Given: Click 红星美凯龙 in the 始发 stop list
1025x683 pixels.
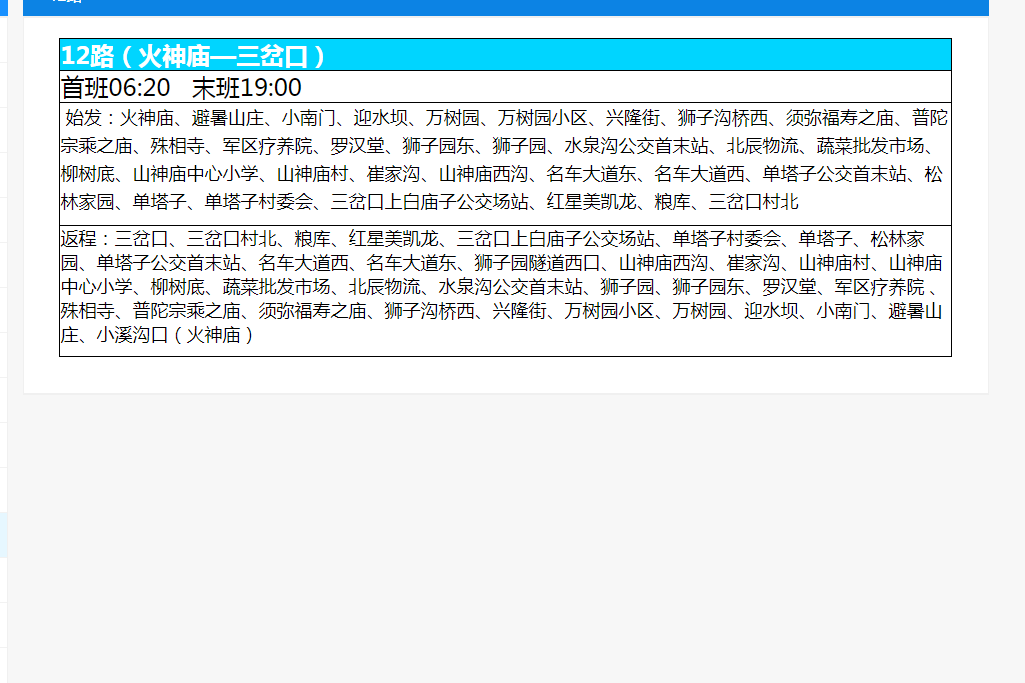Looking at the screenshot, I should point(592,201).
